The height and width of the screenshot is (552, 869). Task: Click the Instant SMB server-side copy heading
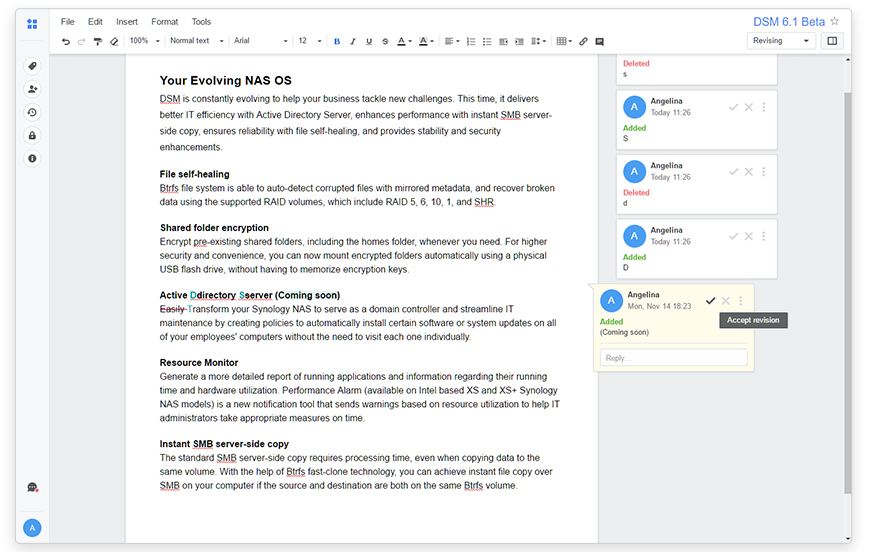(224, 444)
